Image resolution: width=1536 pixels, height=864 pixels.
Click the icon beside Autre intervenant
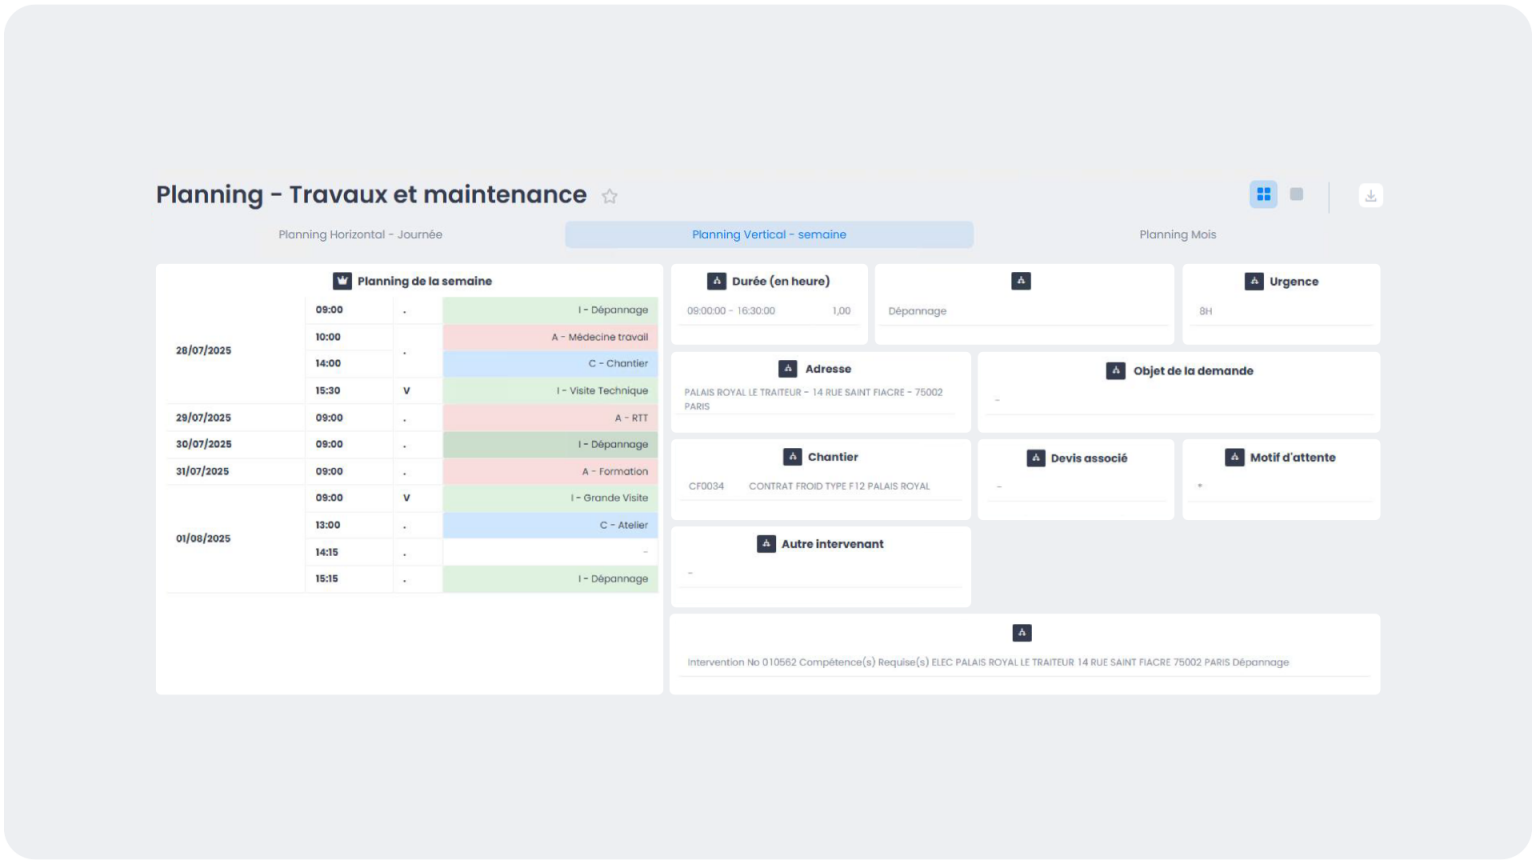[766, 544]
